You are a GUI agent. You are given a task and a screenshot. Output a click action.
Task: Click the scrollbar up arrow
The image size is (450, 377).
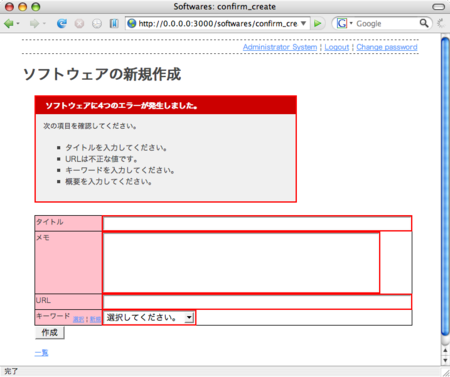445,351
